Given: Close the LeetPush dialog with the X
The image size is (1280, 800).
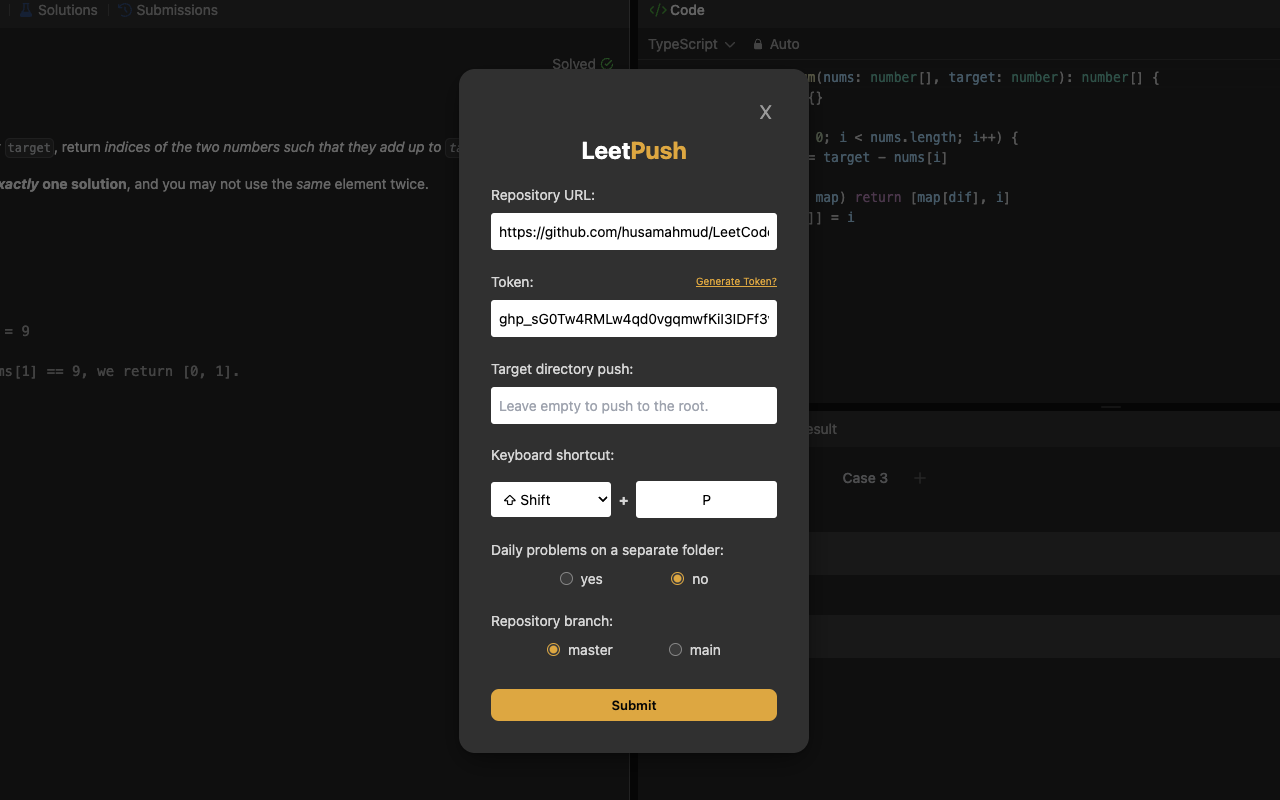Looking at the screenshot, I should [x=765, y=112].
